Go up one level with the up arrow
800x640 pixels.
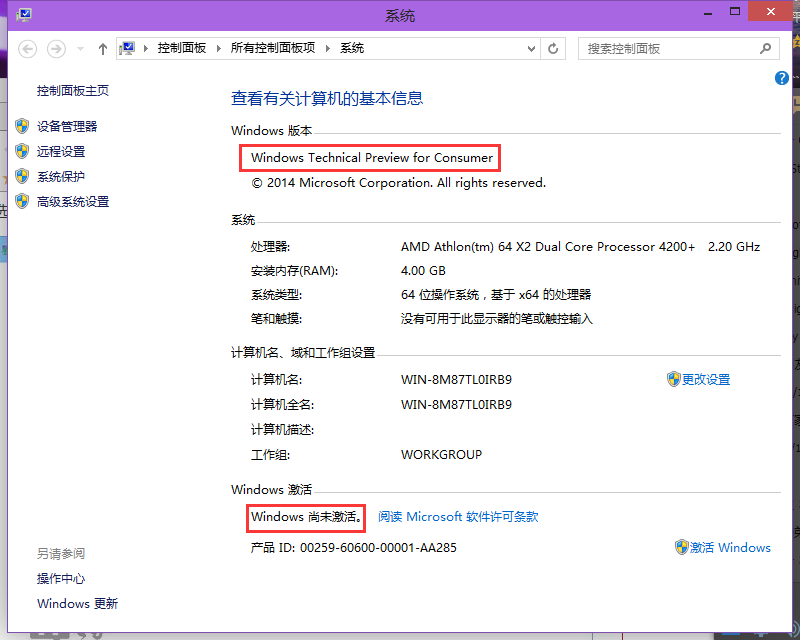coord(102,48)
